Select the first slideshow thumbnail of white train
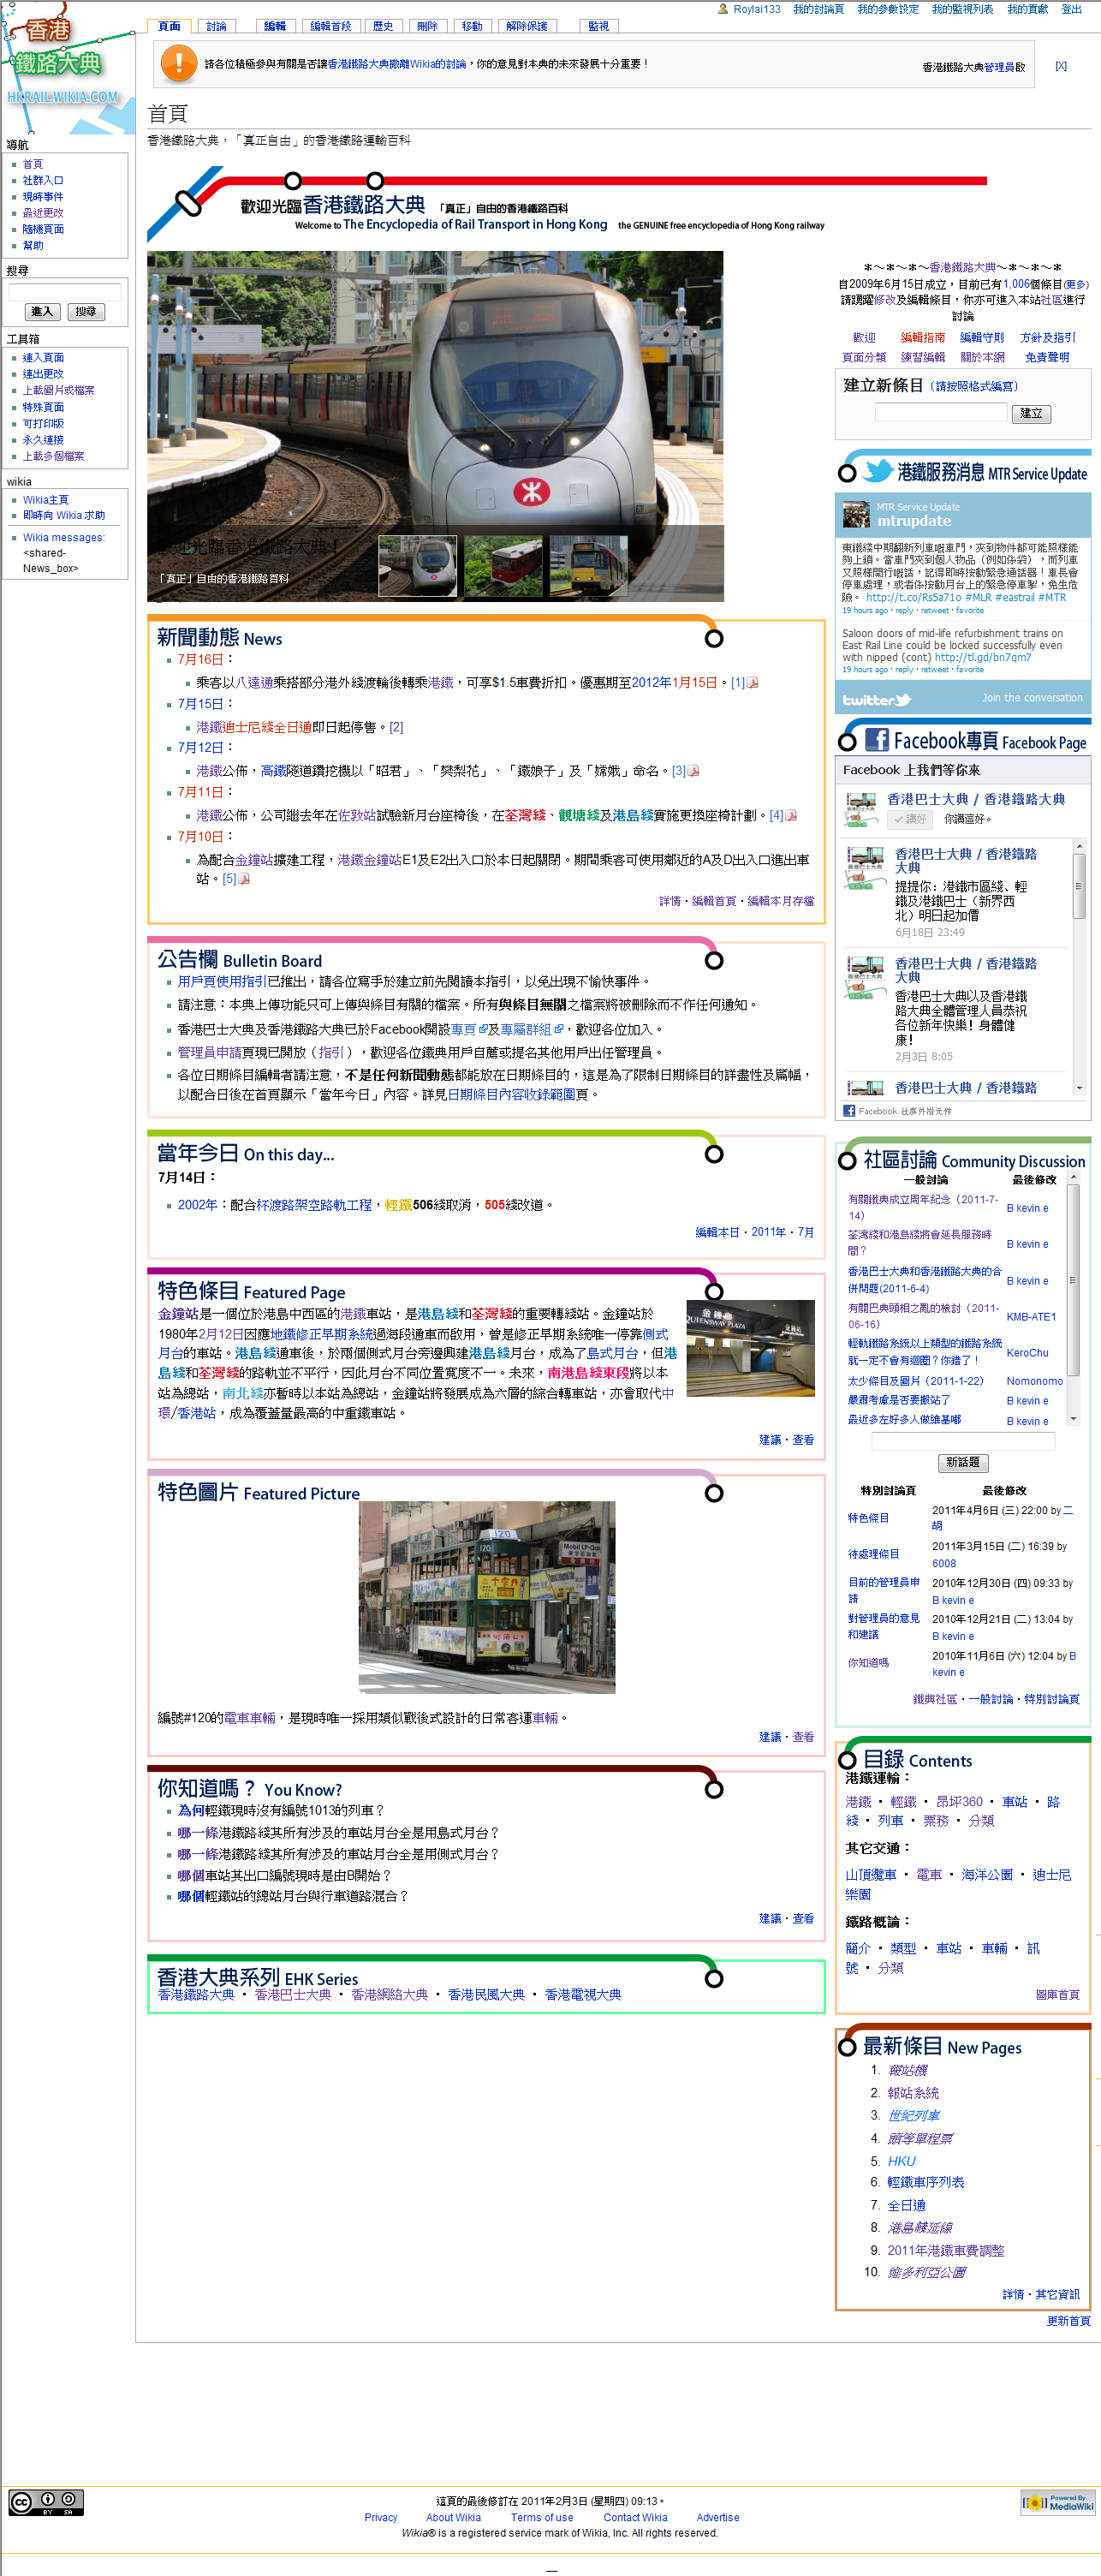Screen dimensions: 1101x2576 (x=418, y=567)
